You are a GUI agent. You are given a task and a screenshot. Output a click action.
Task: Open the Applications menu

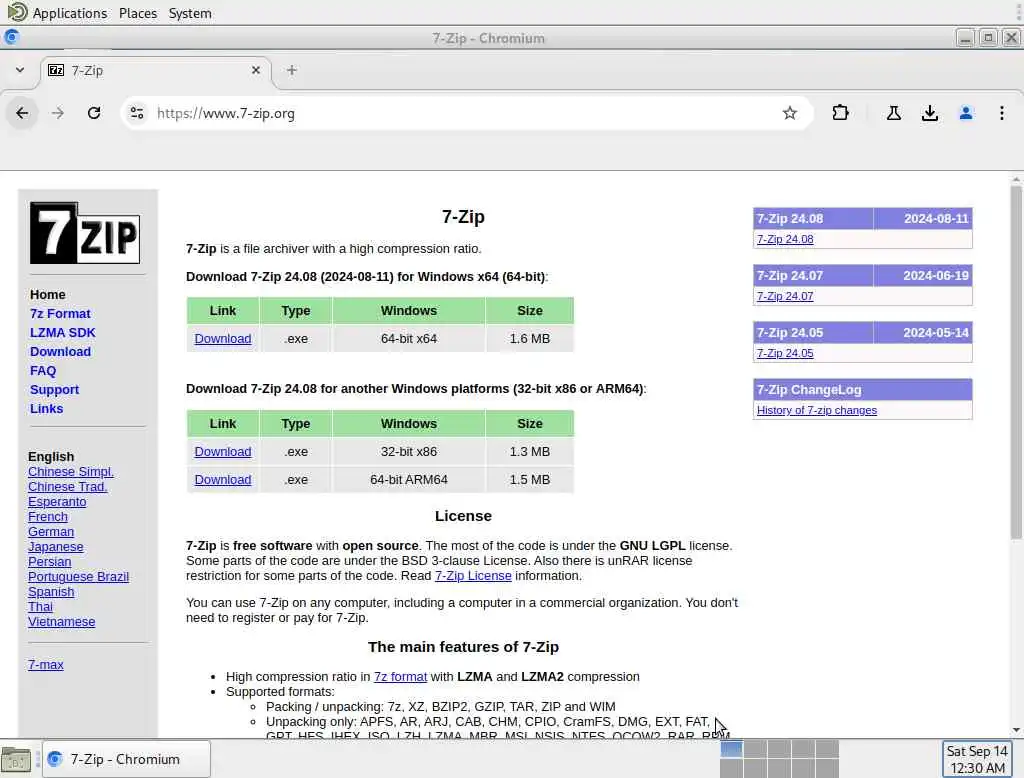(69, 13)
